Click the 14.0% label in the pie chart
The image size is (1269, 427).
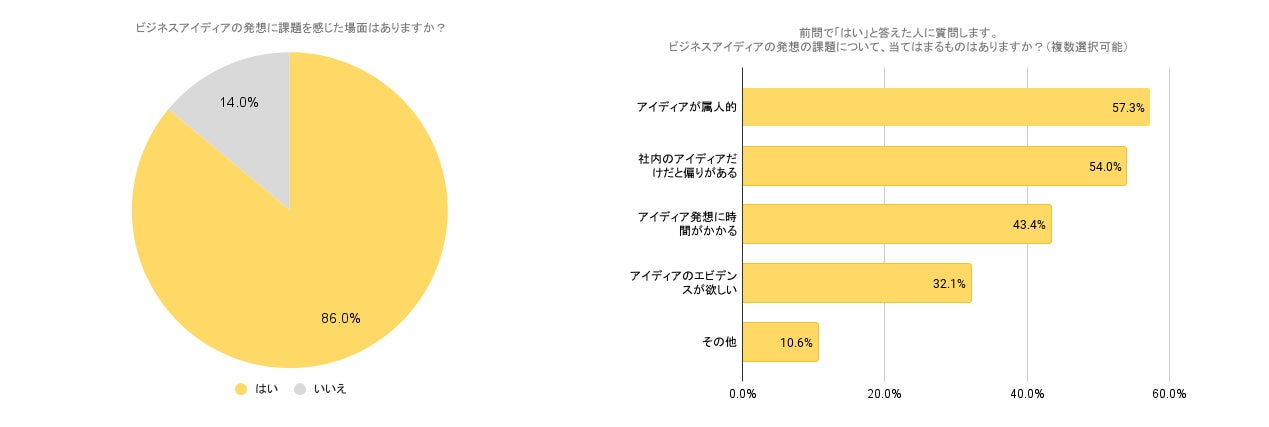tap(239, 102)
